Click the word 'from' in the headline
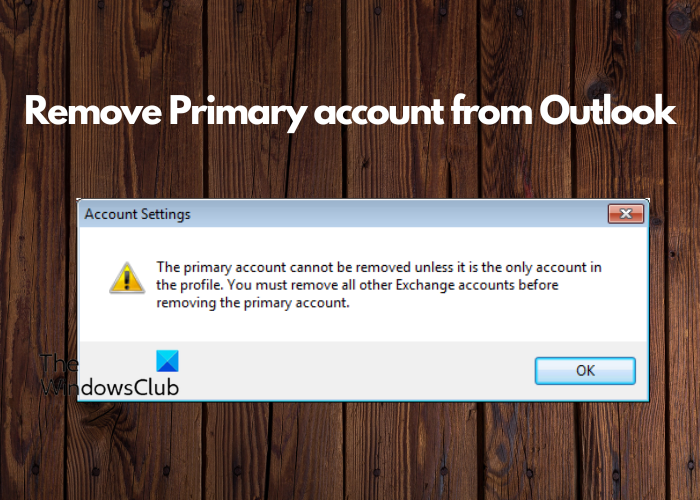This screenshot has height=500, width=700. 492,110
